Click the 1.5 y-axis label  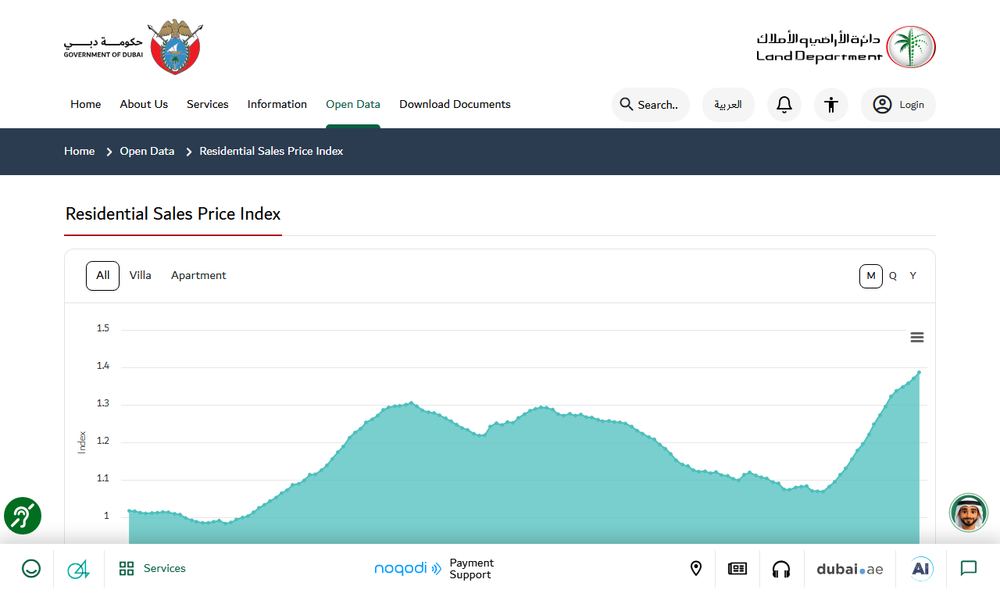click(x=103, y=328)
